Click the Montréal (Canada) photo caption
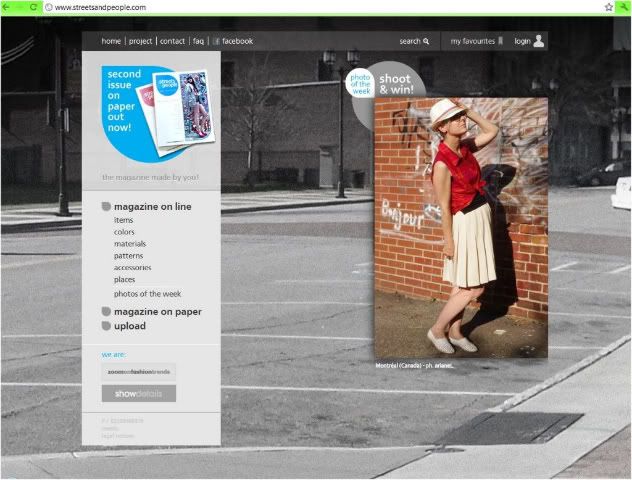632x480 pixels. pyautogui.click(x=414, y=366)
